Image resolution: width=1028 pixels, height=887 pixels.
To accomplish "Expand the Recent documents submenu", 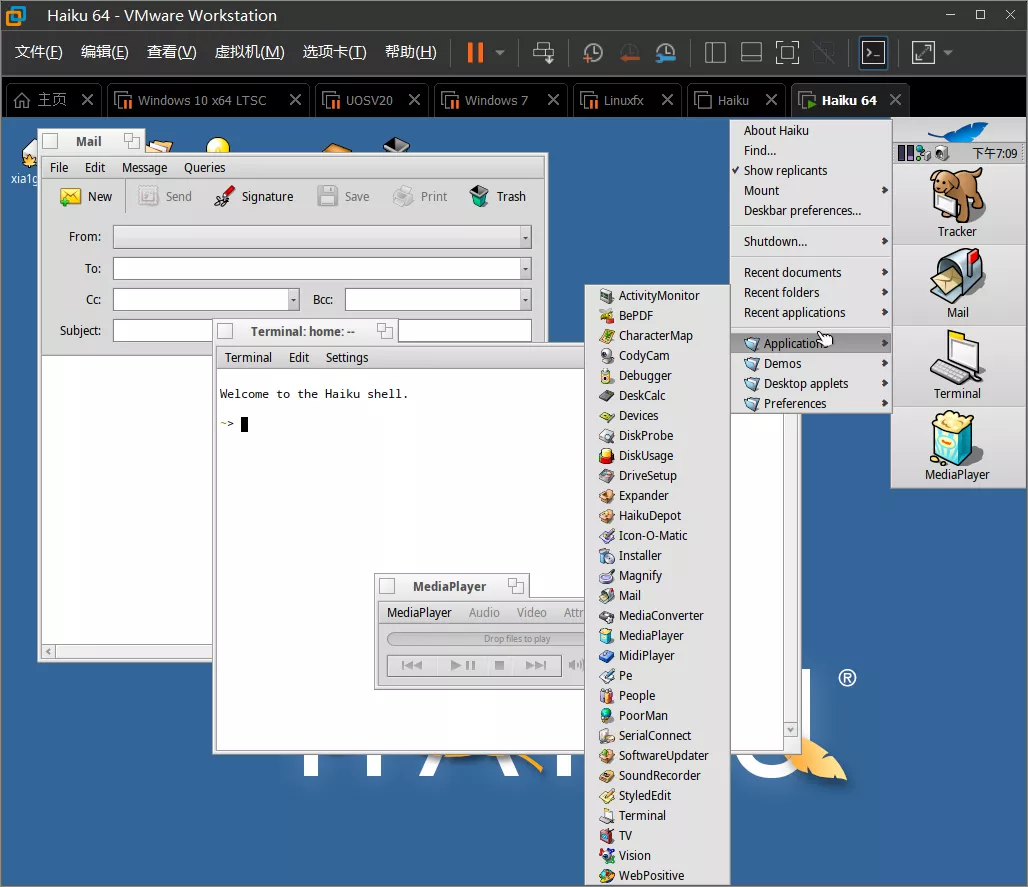I will pos(792,273).
